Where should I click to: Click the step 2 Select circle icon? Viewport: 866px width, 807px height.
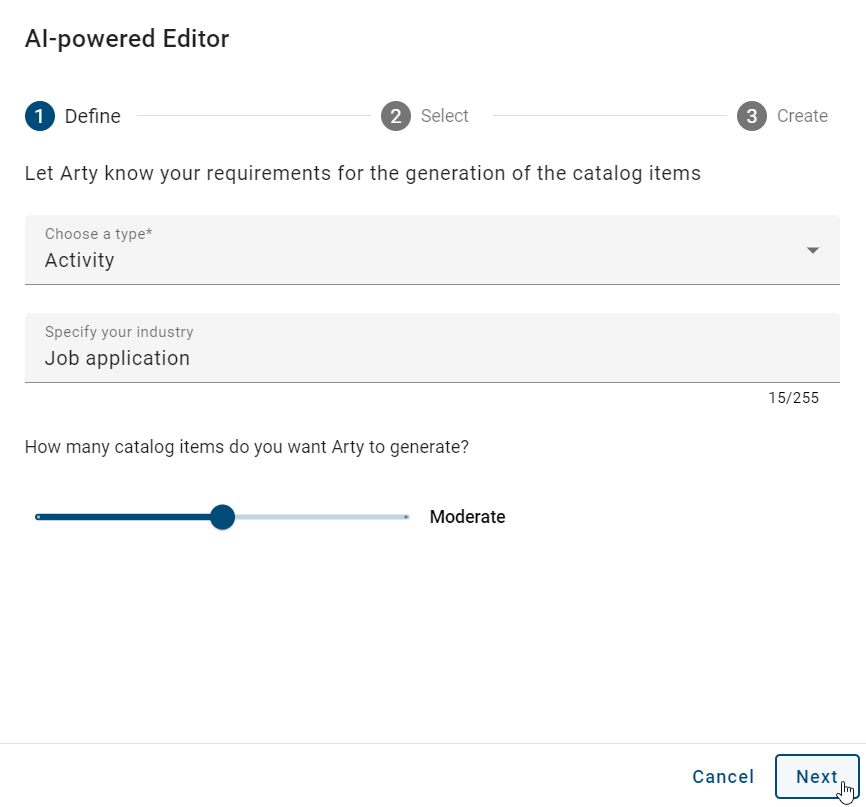(396, 116)
